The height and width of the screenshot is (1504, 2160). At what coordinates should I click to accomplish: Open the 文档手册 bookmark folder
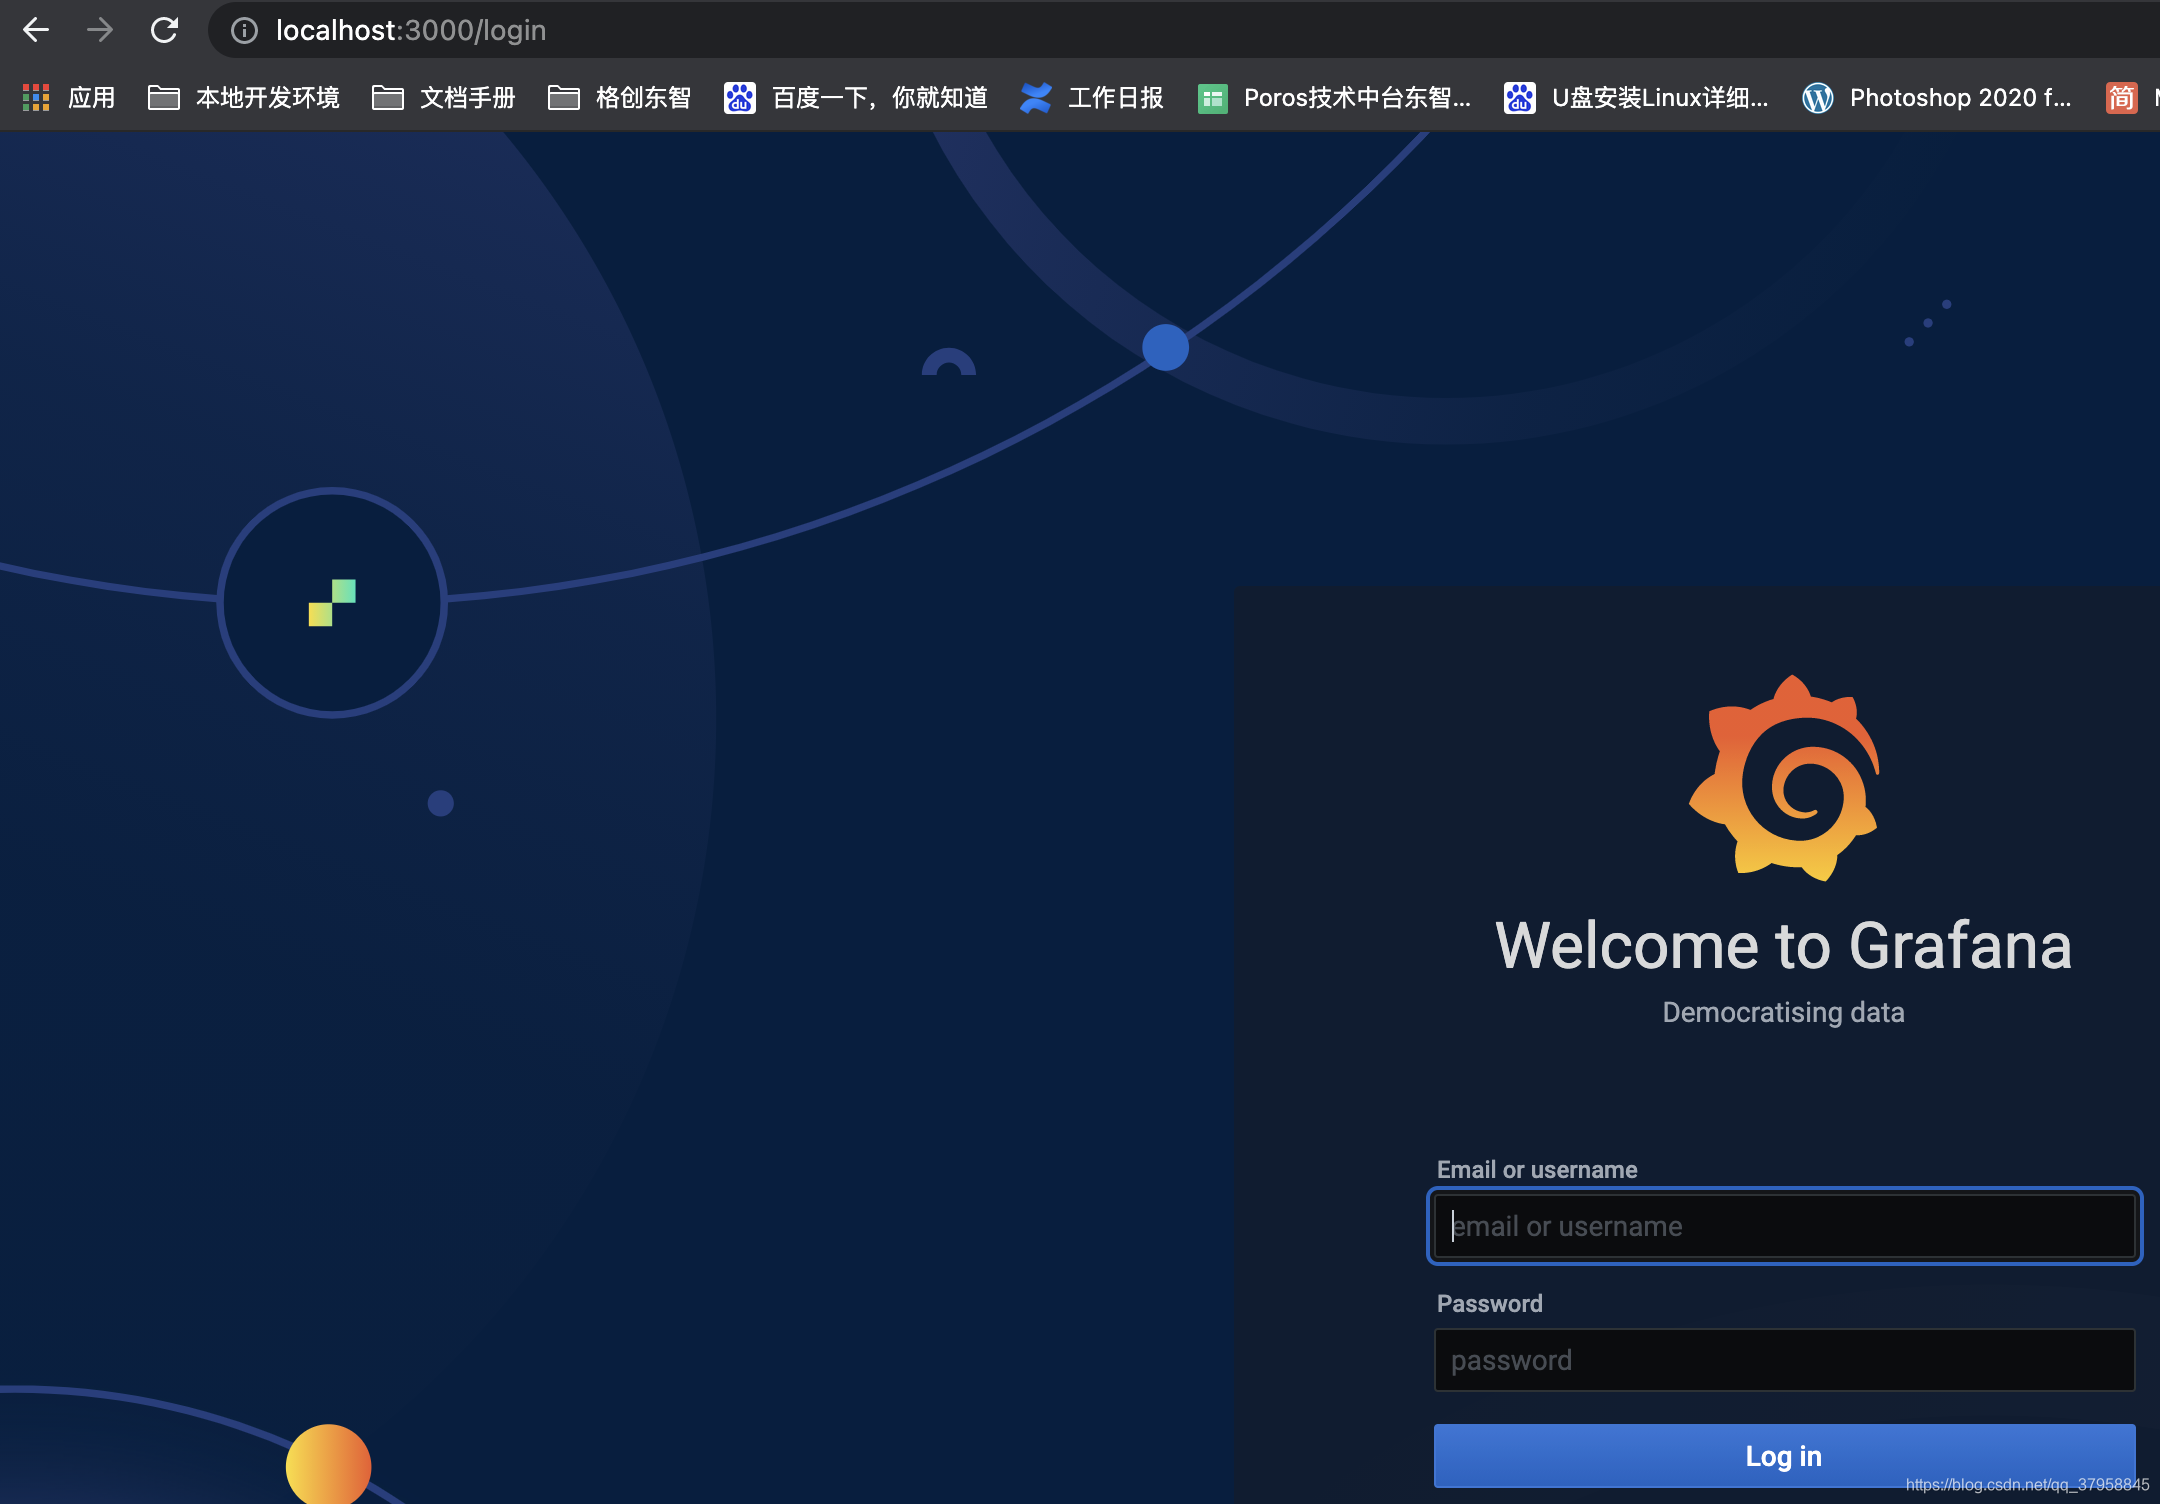(x=443, y=97)
